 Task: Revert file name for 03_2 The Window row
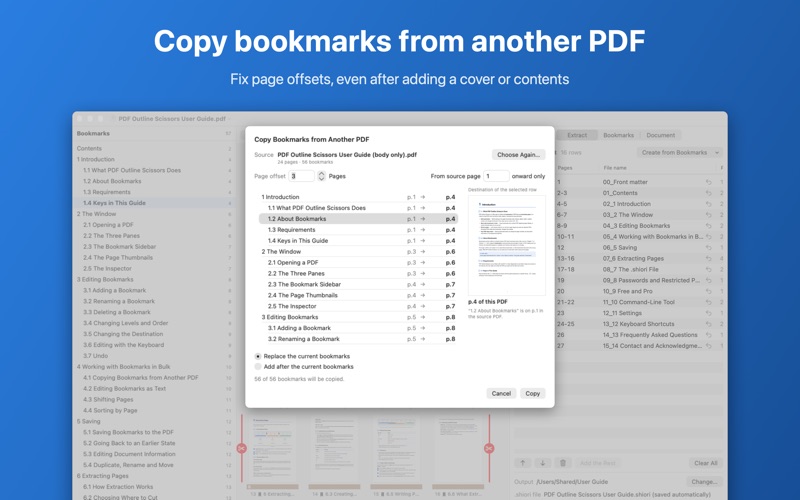pos(709,215)
